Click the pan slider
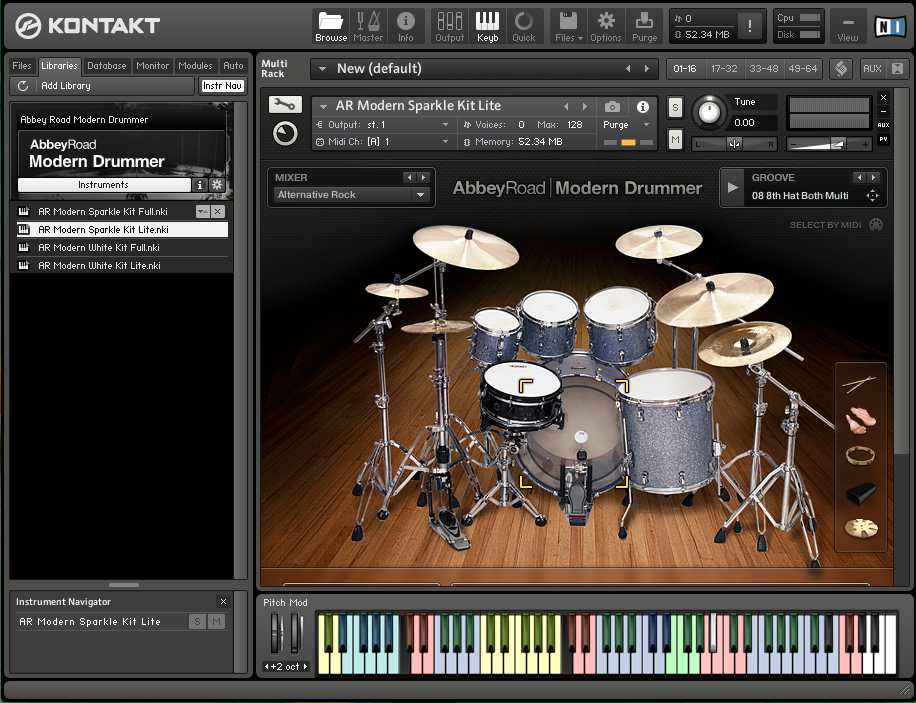 [x=734, y=144]
